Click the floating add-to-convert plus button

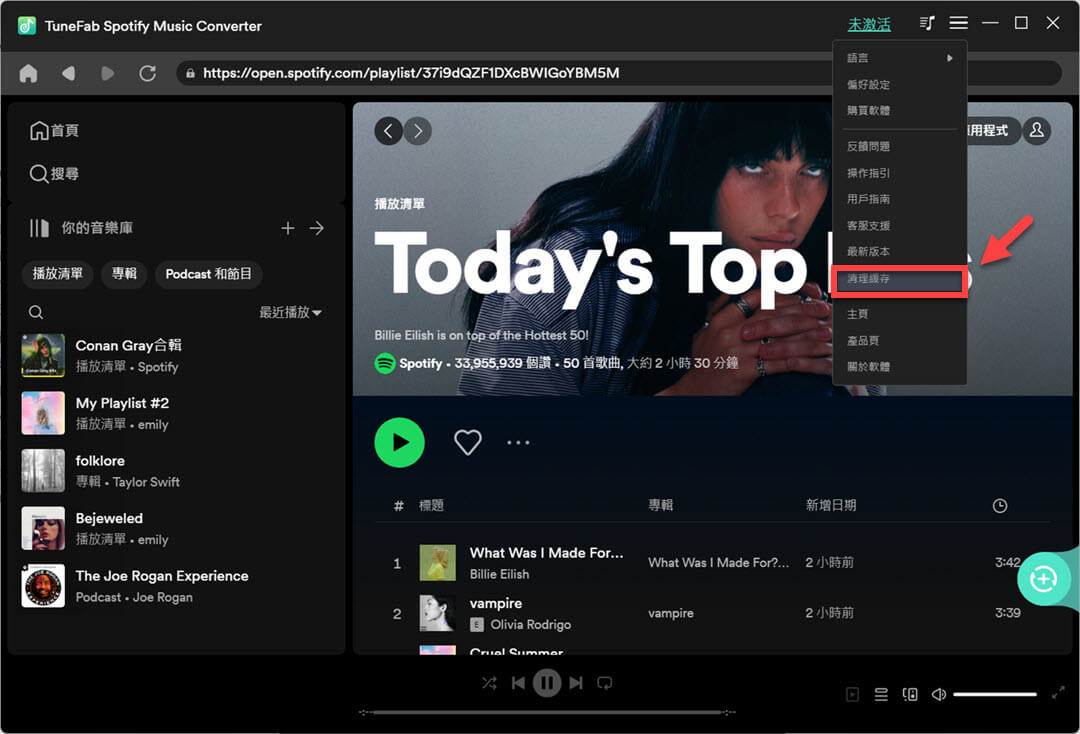tap(1043, 578)
